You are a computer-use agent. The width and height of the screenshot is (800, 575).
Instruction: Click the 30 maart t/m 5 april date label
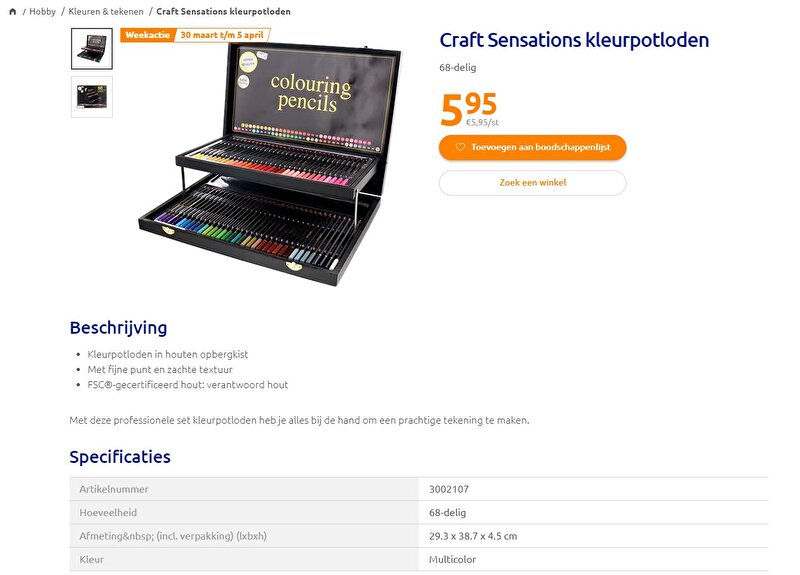coord(222,35)
